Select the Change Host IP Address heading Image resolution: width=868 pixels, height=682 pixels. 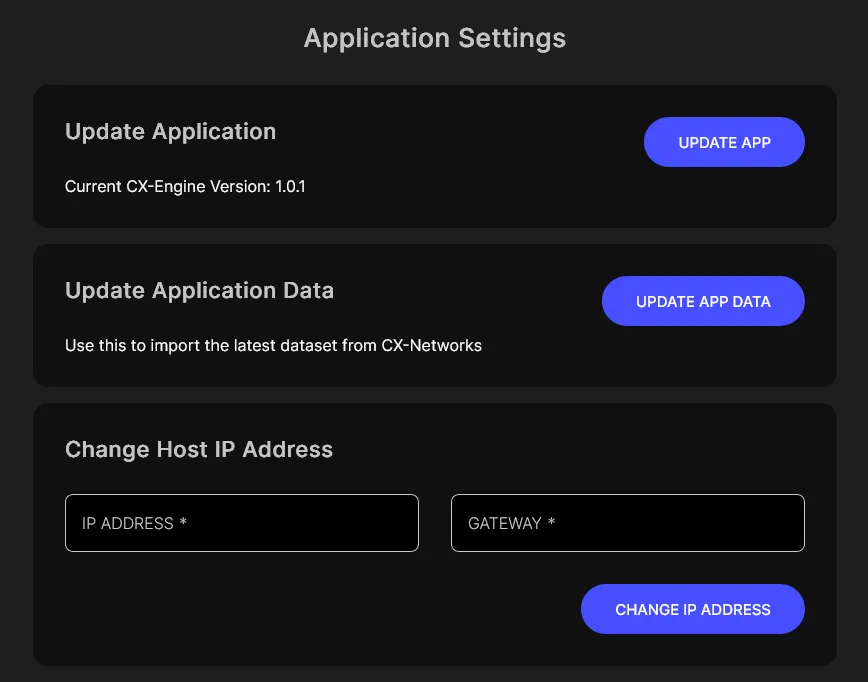[198, 450]
